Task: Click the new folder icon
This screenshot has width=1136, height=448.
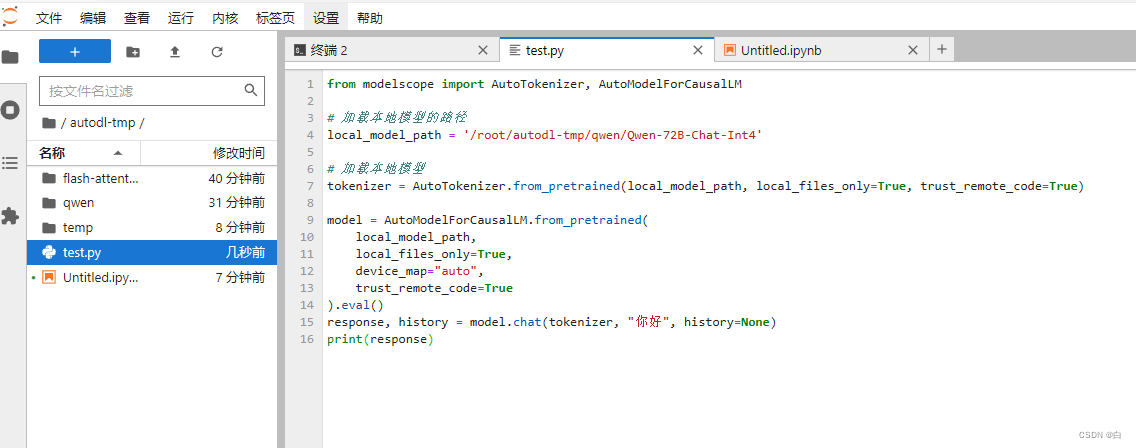Action: 133,51
